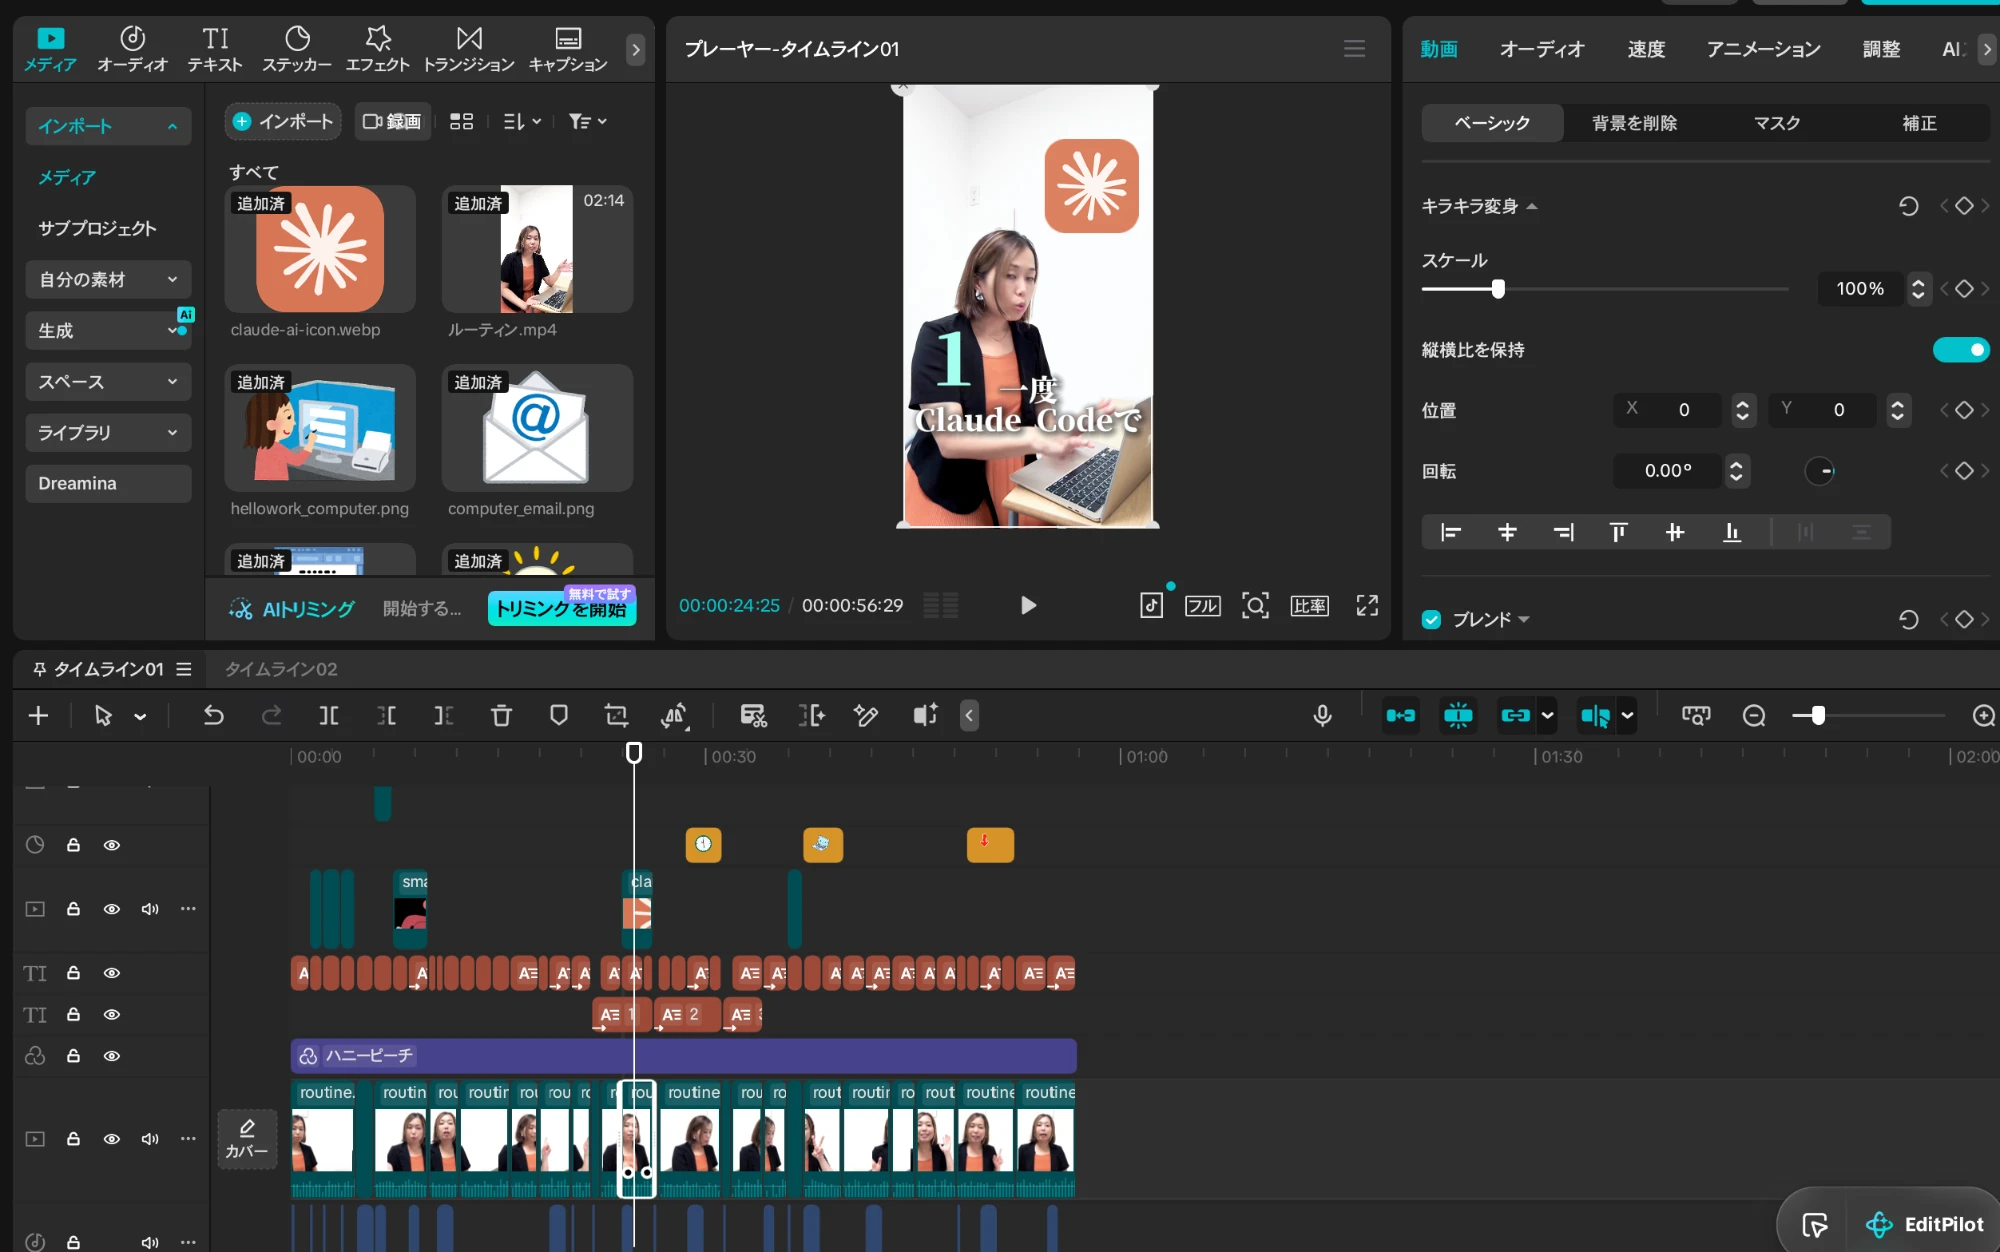Lock the first text track with lock icon

73,972
